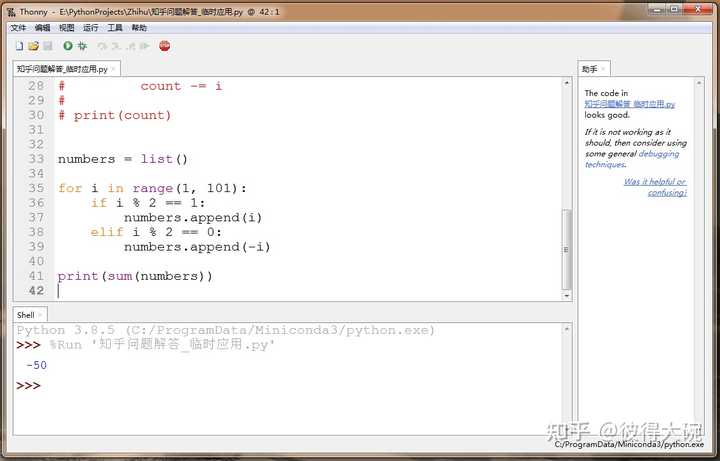Image resolution: width=720 pixels, height=461 pixels.
Task: Open the 帮助 menu
Action: 139,28
